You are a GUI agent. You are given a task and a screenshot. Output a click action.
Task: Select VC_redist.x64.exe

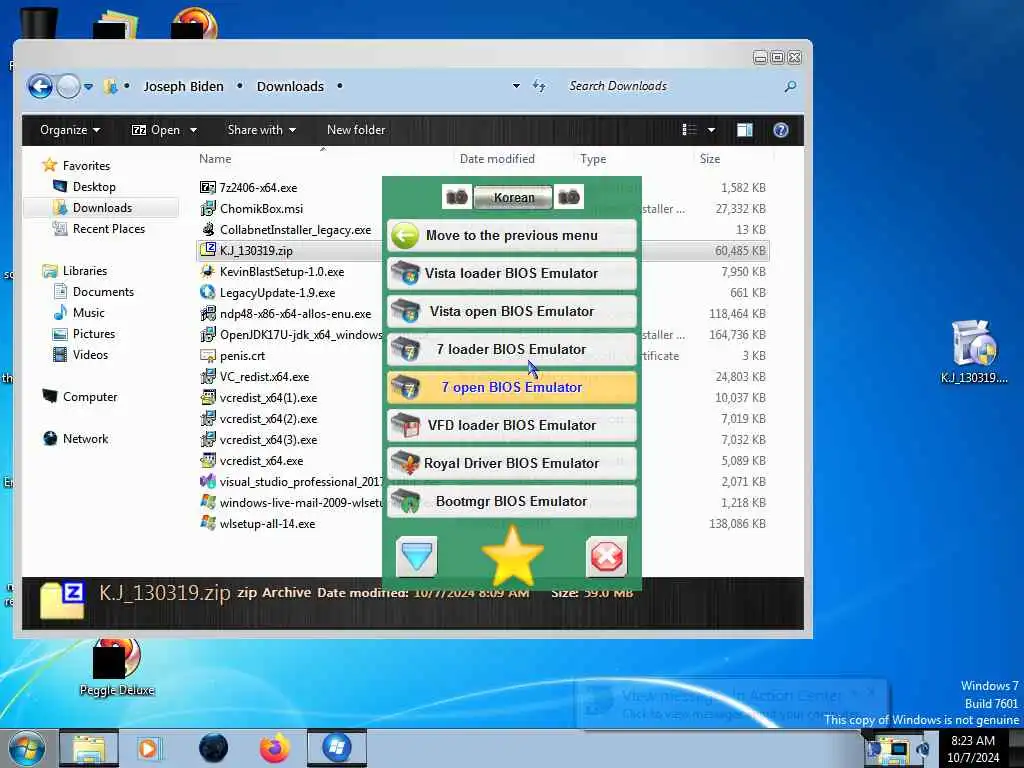point(264,377)
